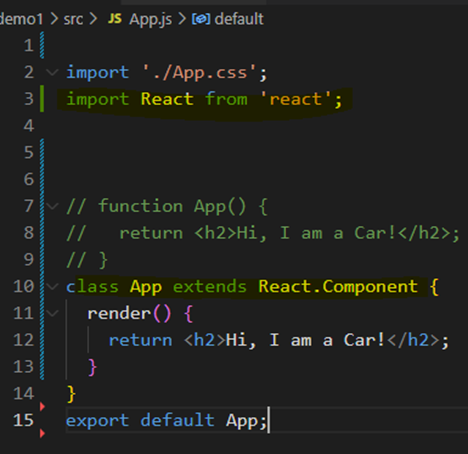The image size is (468, 454).
Task: Click the 'export' keyword on line 15
Action: tap(97, 421)
